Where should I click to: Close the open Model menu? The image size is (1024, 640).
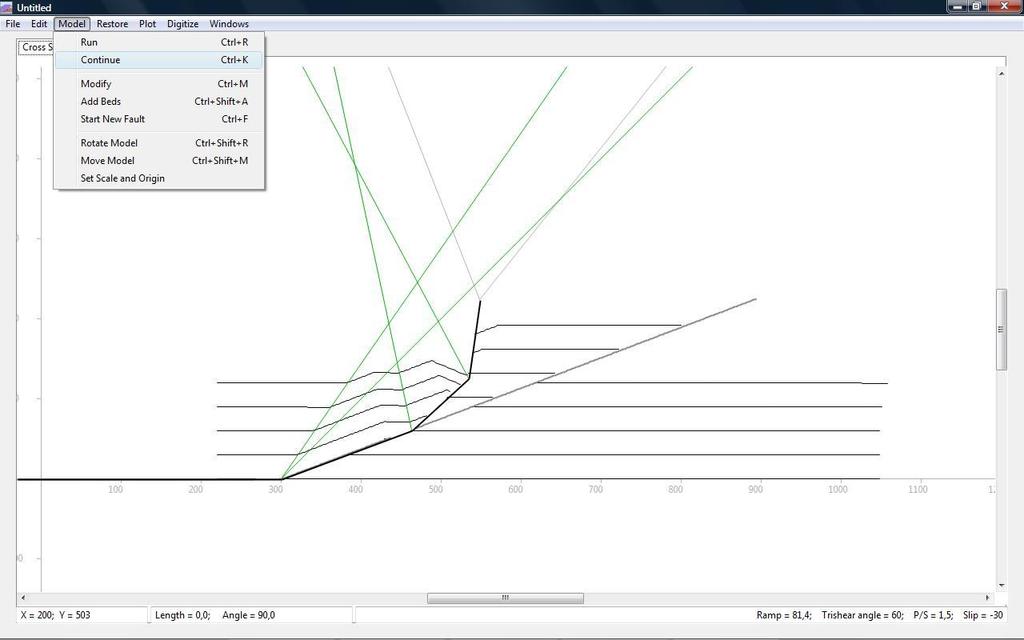(x=72, y=24)
